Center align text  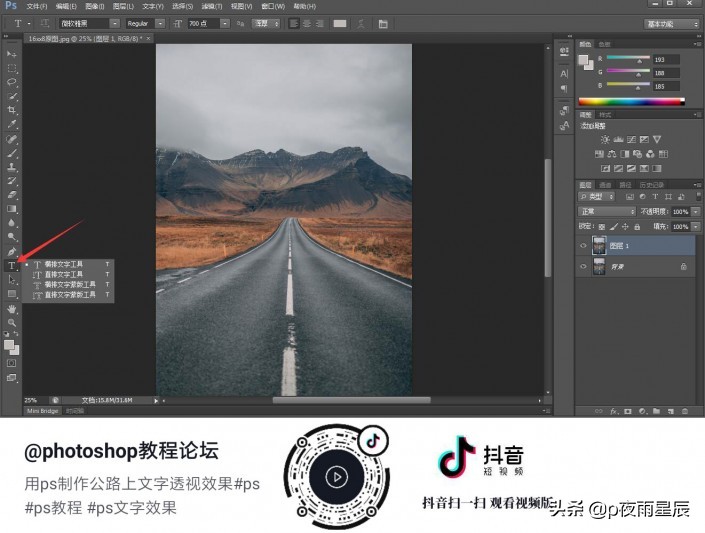click(307, 24)
